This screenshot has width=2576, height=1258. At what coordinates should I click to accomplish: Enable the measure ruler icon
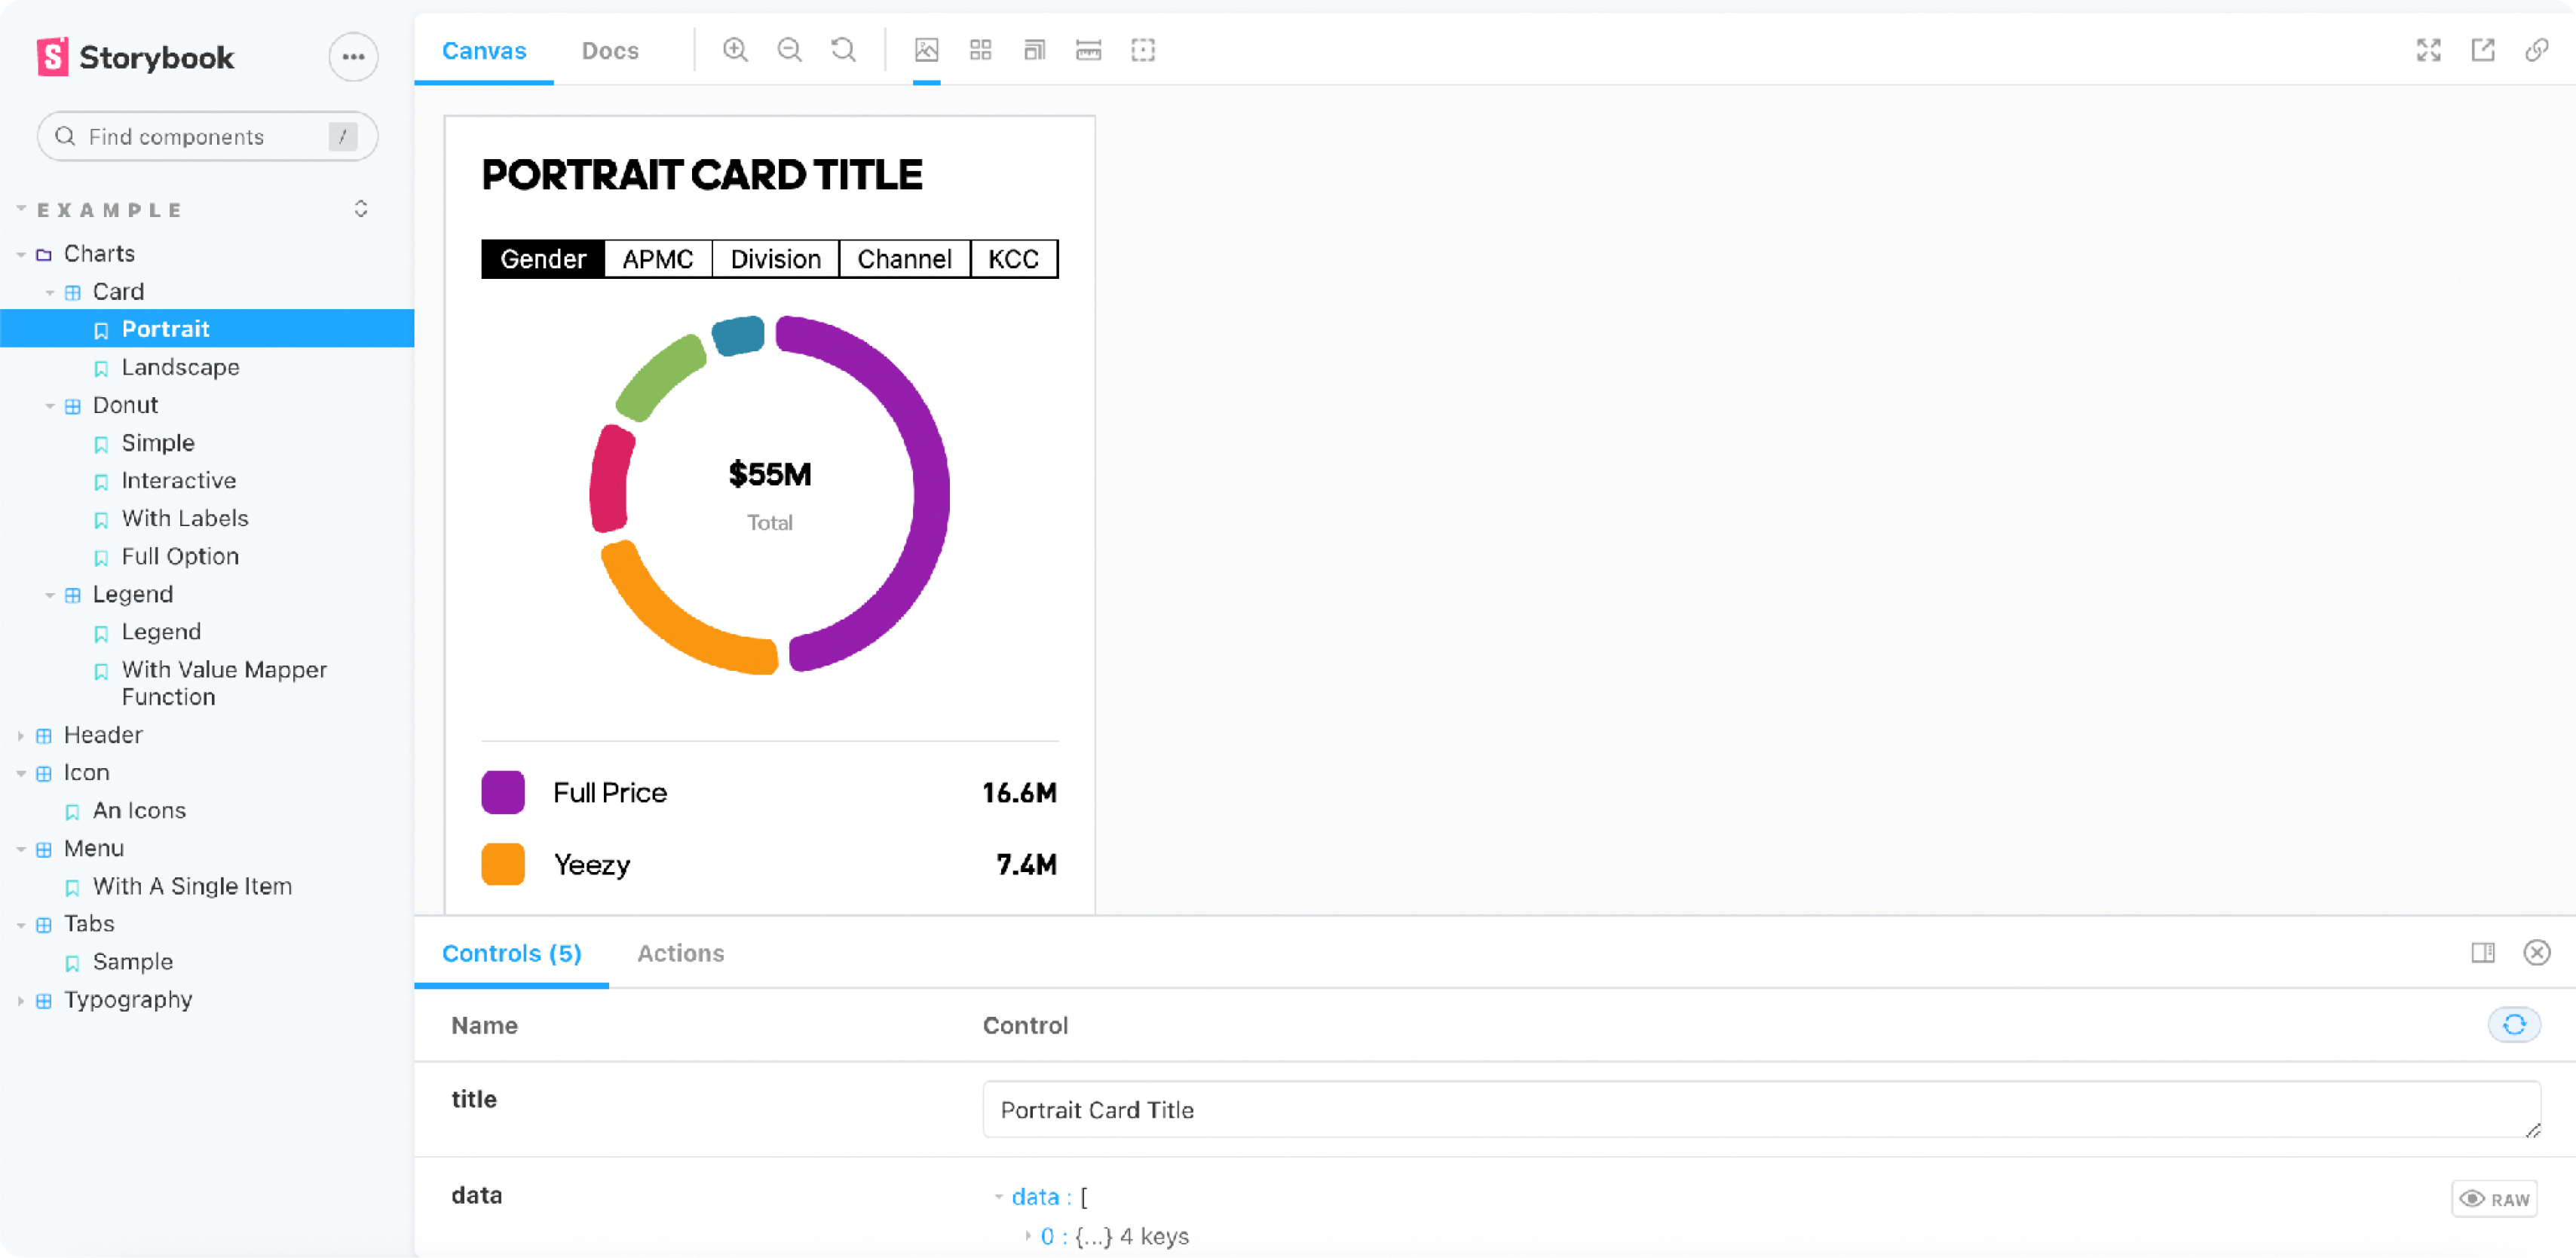point(1088,50)
